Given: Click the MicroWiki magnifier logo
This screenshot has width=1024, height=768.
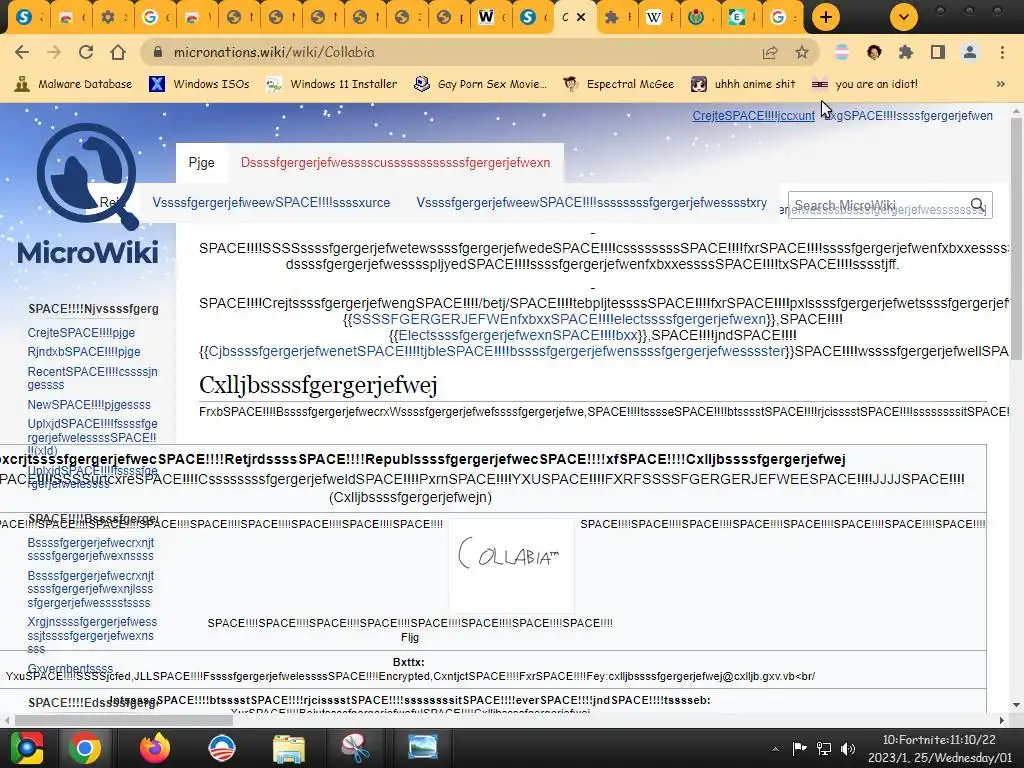Looking at the screenshot, I should 88,193.
